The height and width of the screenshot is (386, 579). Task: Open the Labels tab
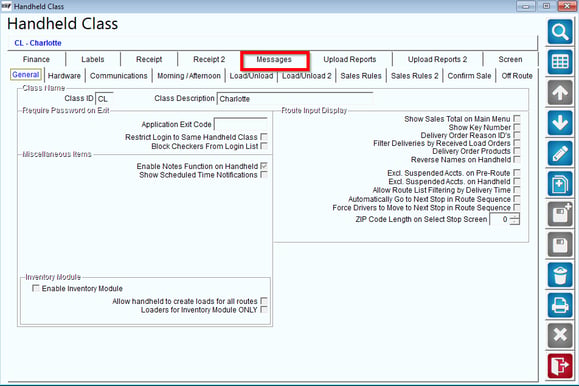93,59
